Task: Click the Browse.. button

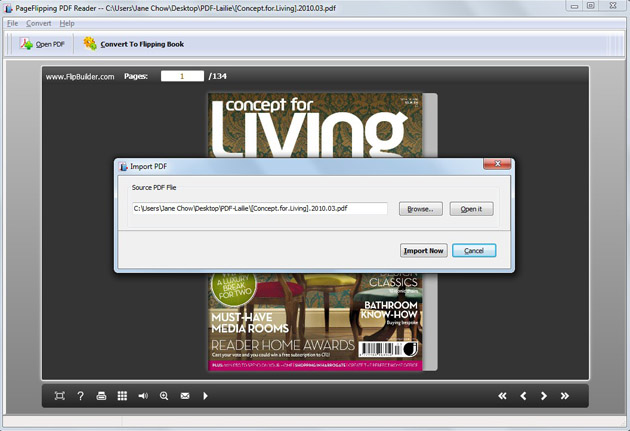Action: (x=421, y=209)
